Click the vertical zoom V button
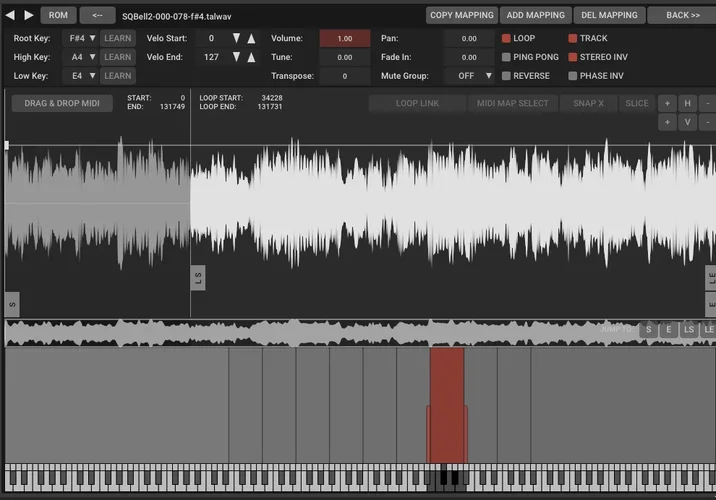Image resolution: width=716 pixels, height=500 pixels. click(x=687, y=122)
